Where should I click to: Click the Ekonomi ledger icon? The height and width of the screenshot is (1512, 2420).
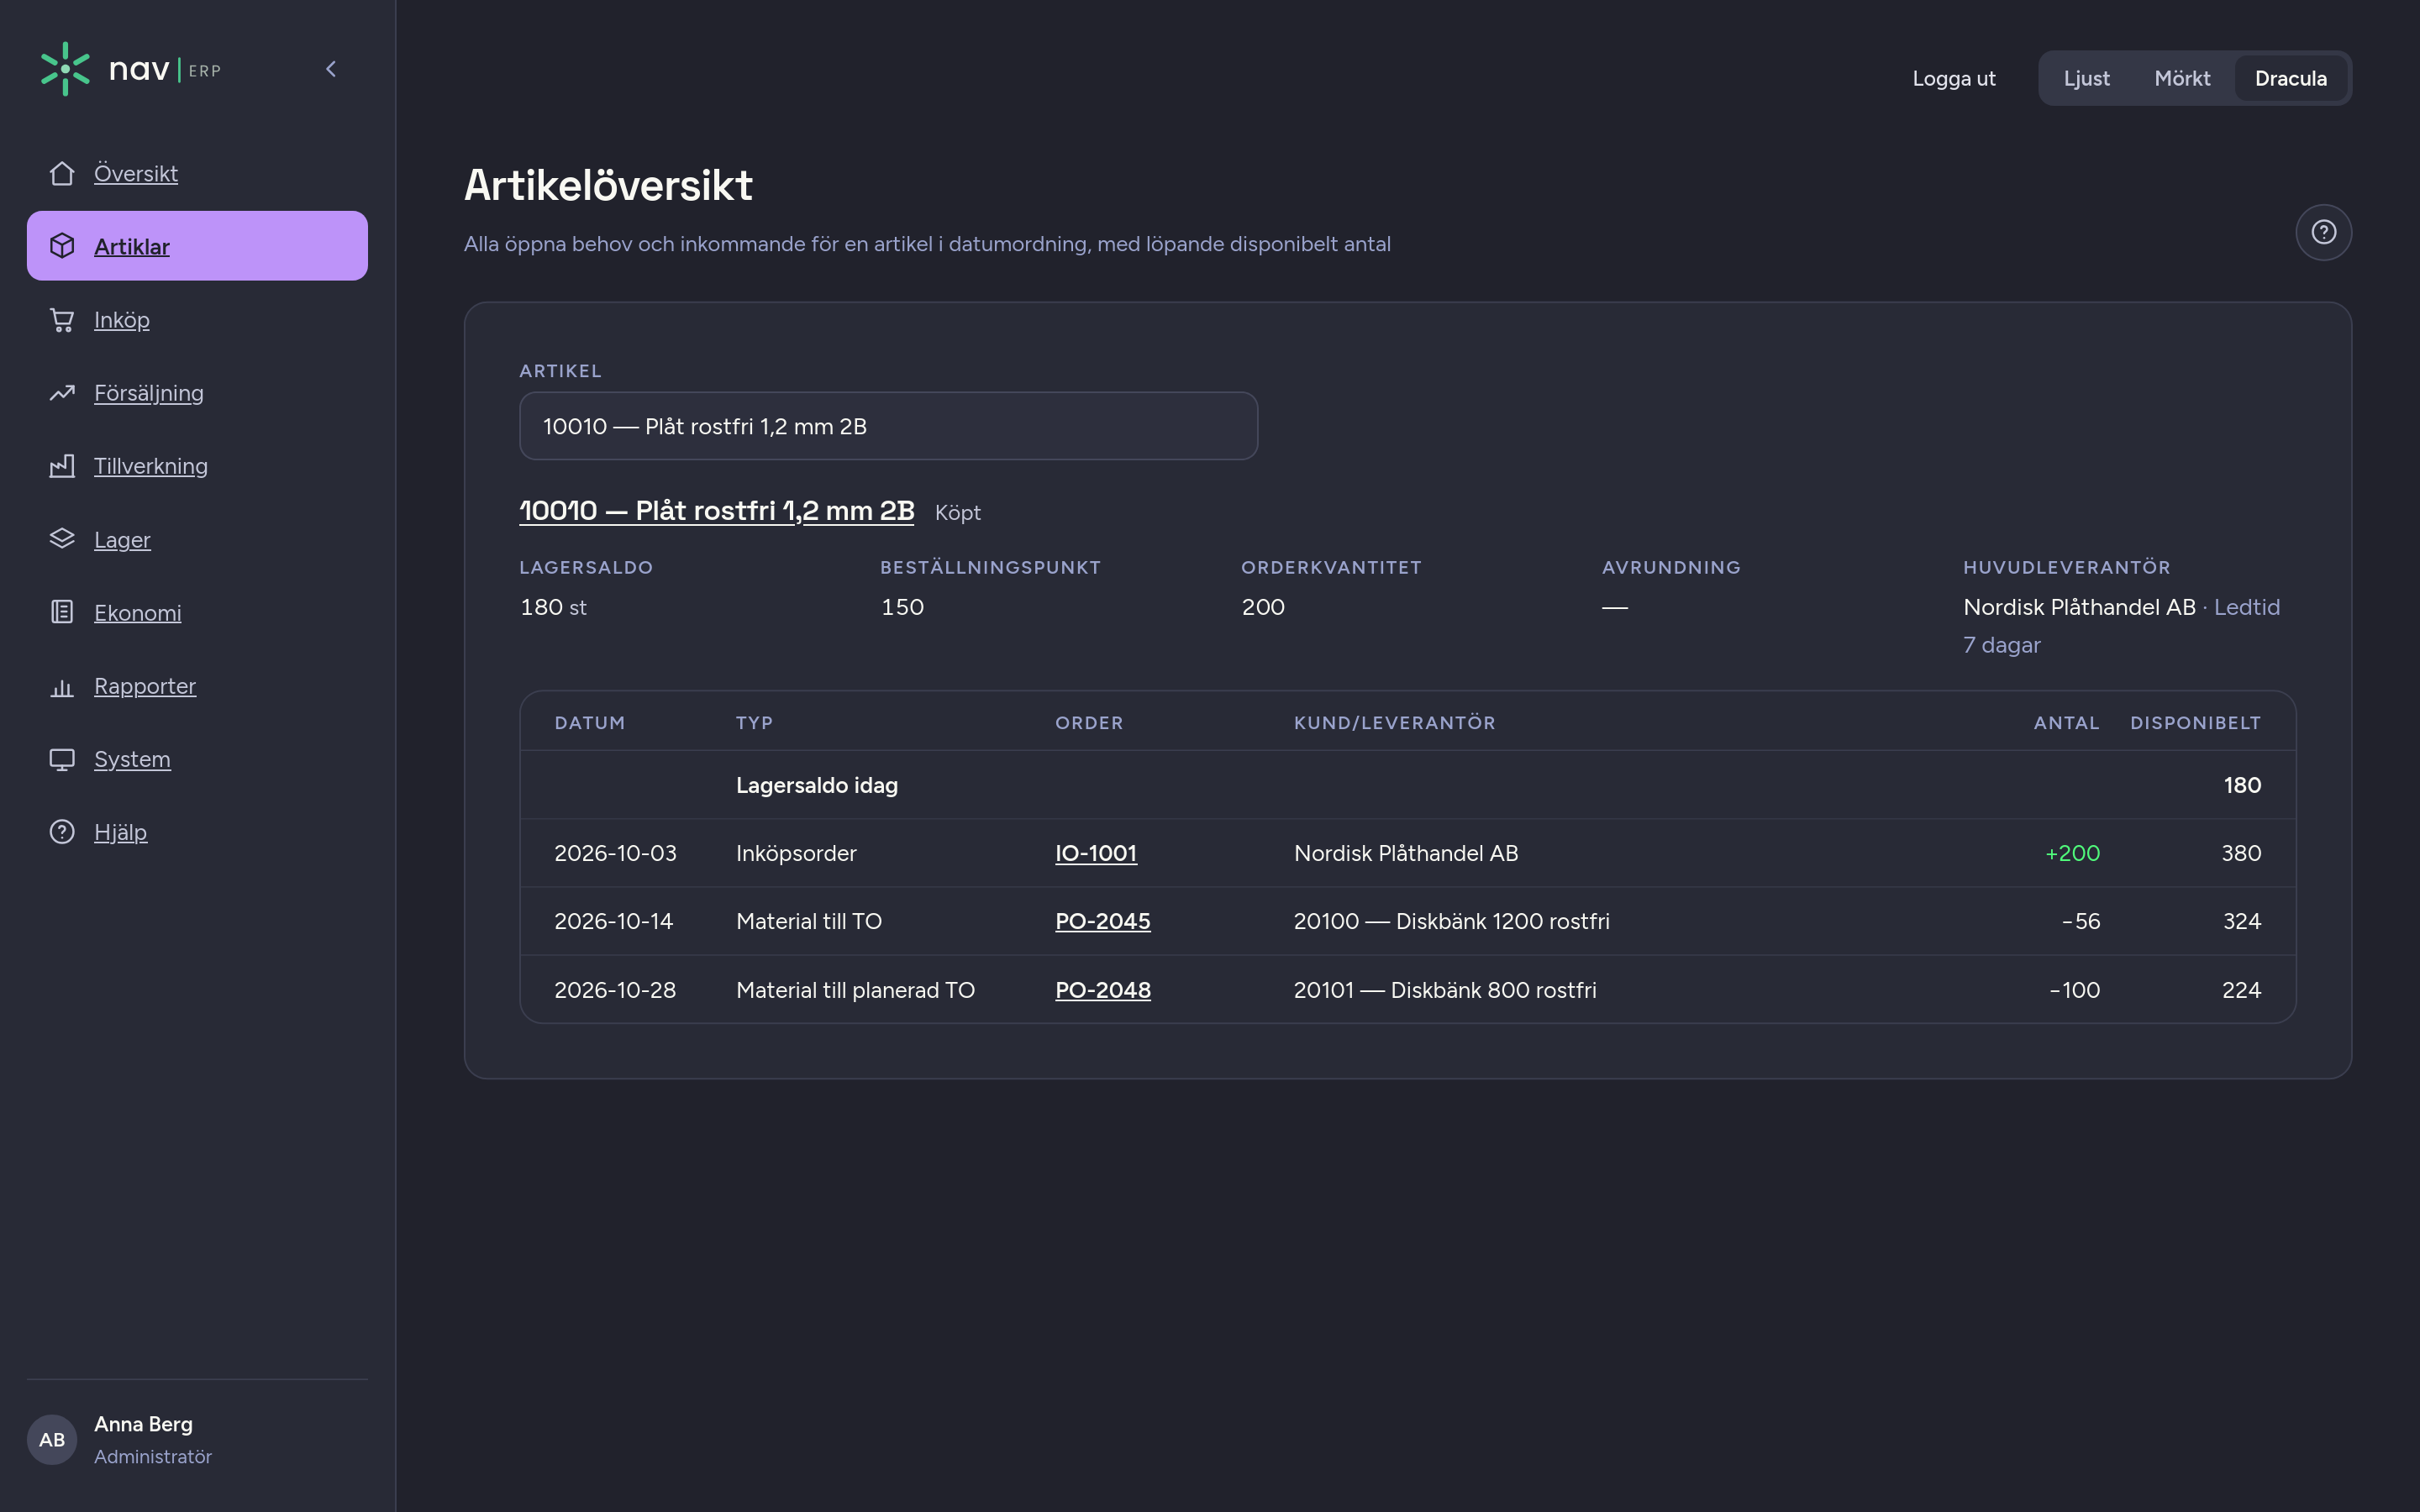point(62,612)
